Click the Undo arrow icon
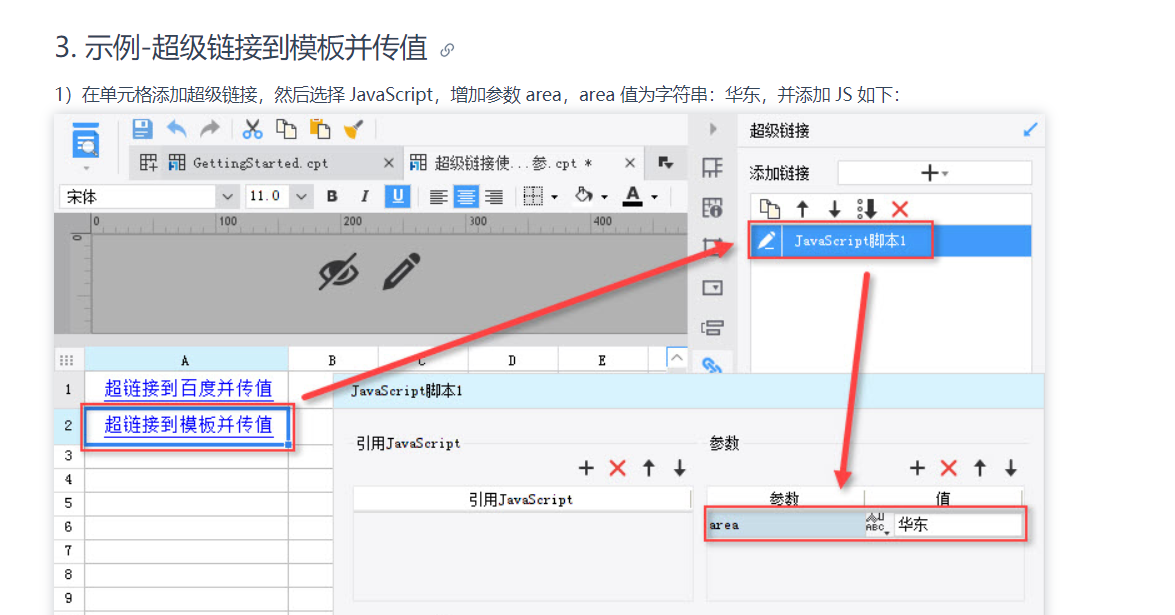 177,130
